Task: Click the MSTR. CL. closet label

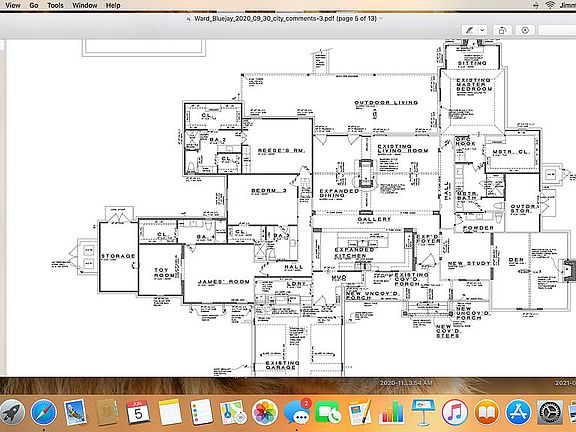Action: [511, 152]
